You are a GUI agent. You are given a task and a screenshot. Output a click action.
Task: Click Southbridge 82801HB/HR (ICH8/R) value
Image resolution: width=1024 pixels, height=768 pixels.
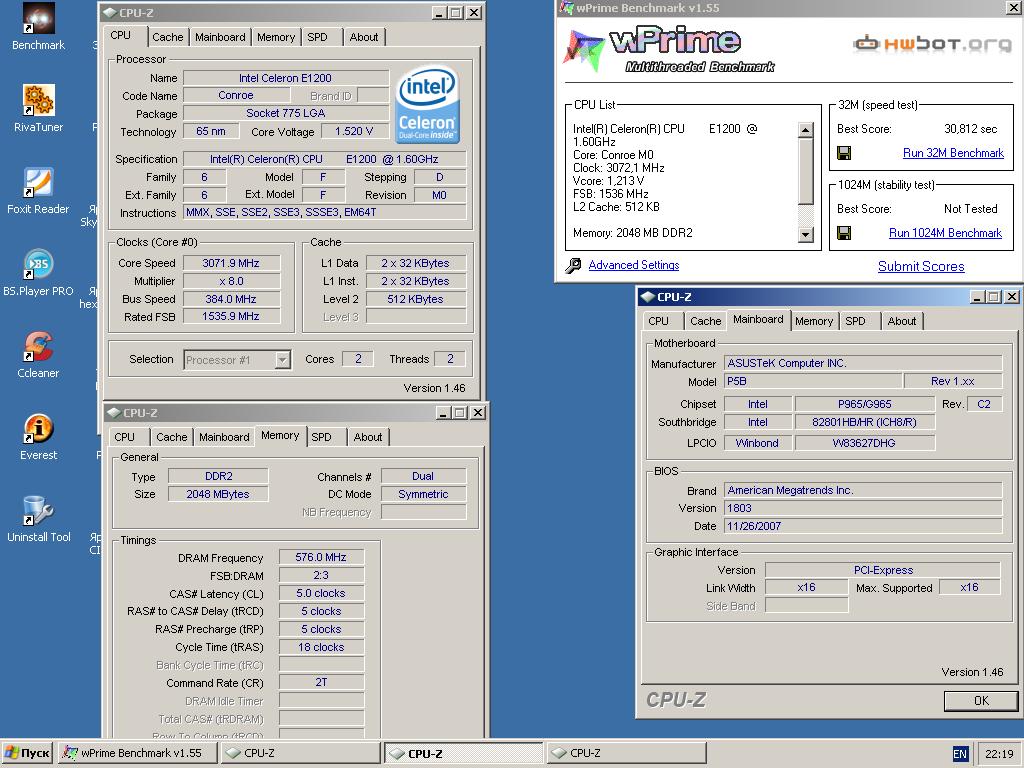tap(865, 422)
